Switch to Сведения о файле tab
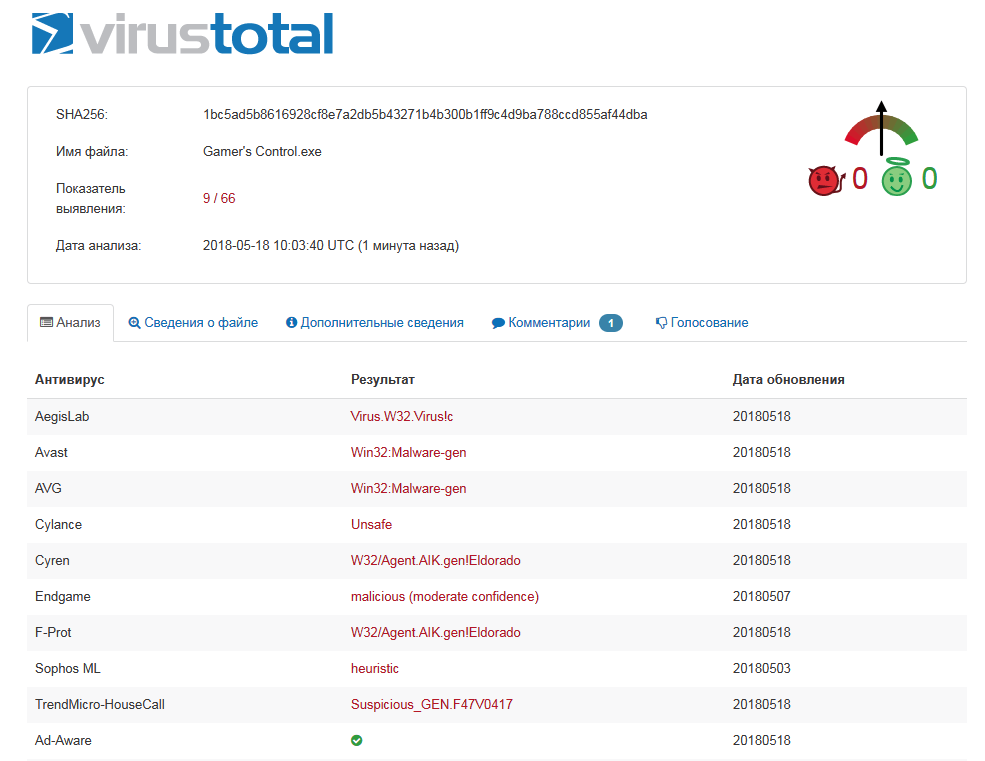The height and width of the screenshot is (761, 985). [193, 323]
